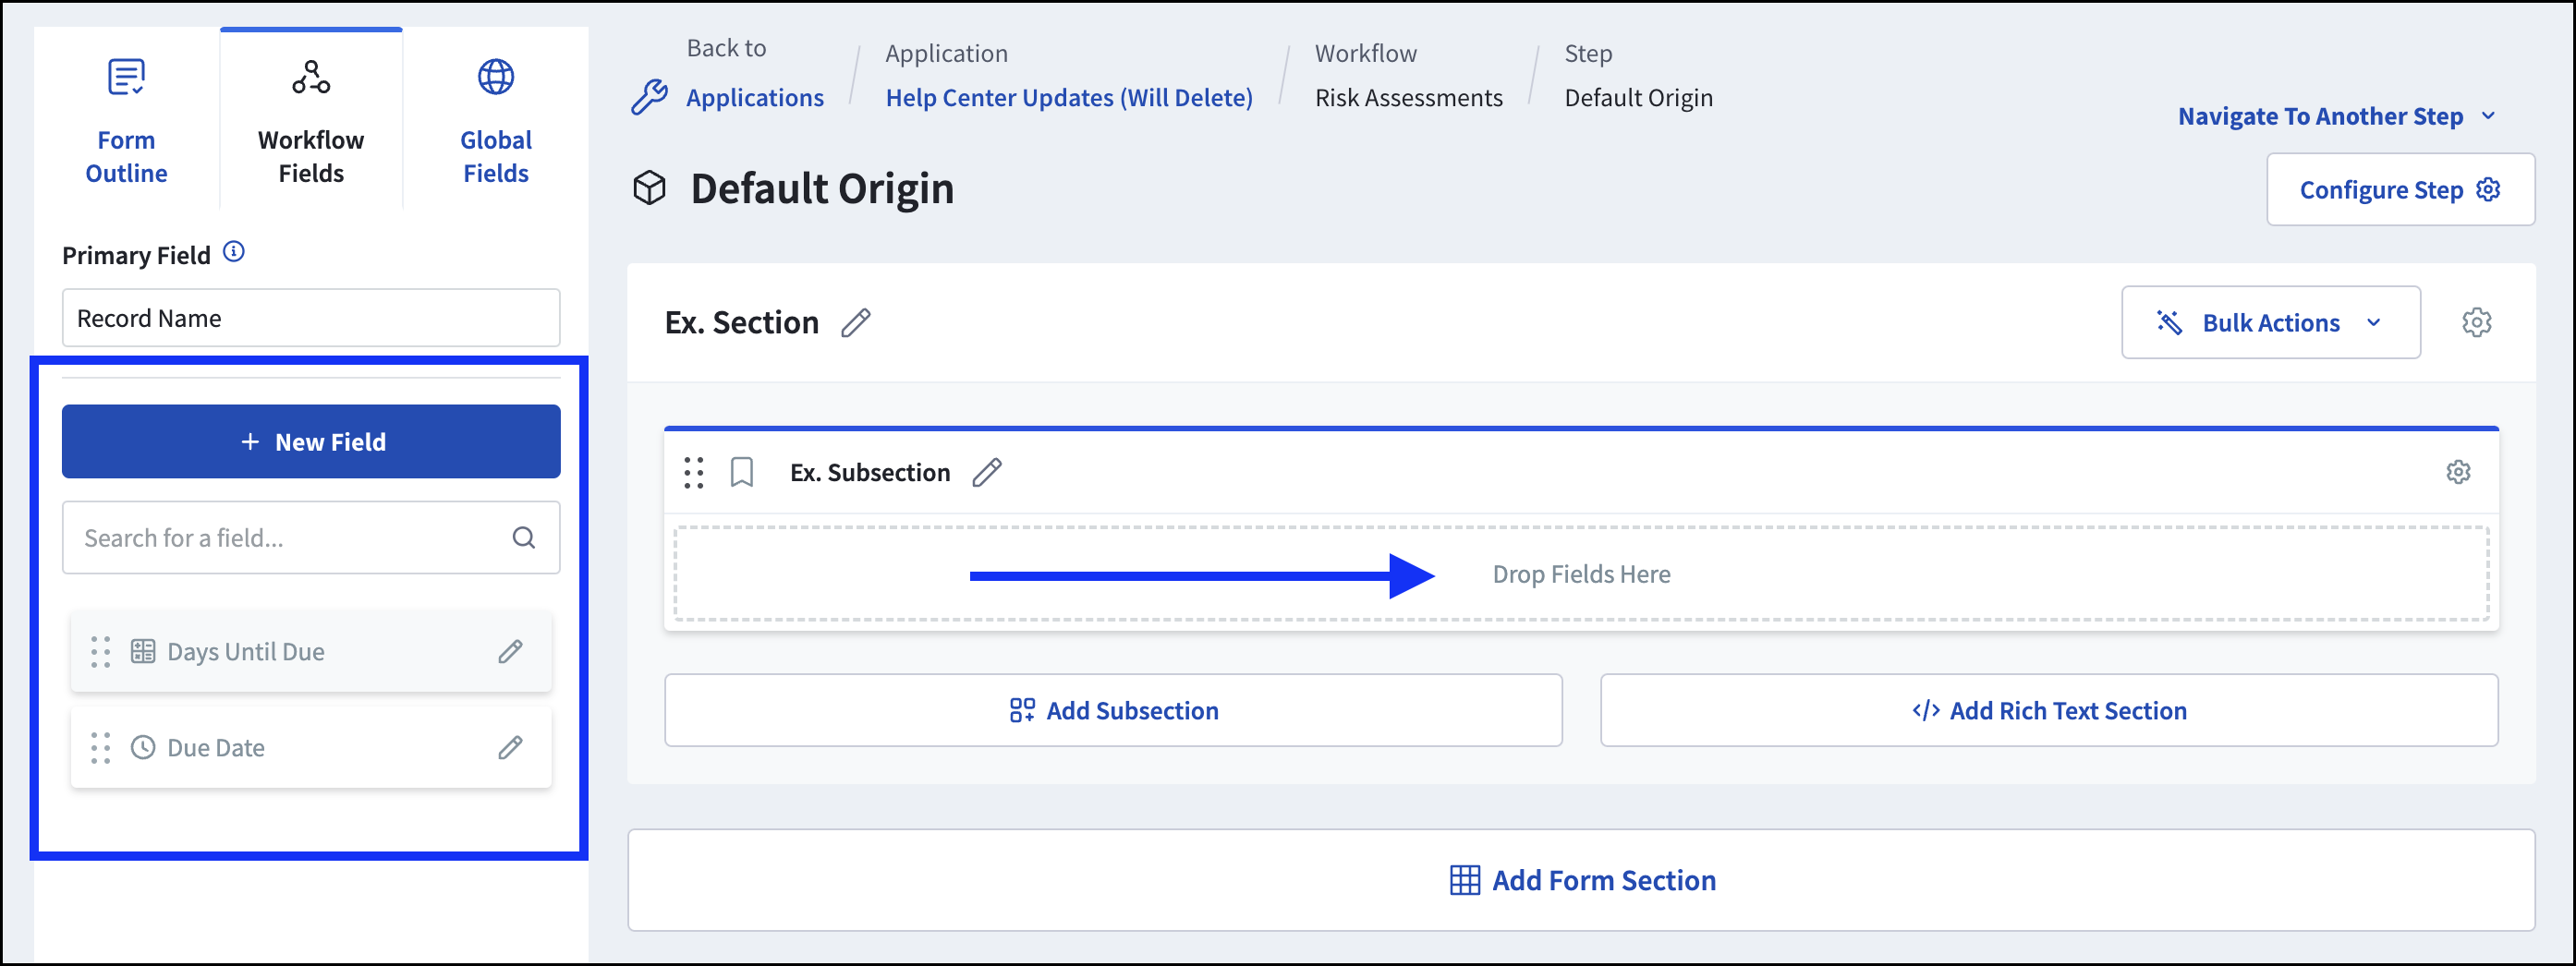Screen dimensions: 2576x966
Task: Click the Add Subsection button
Action: tap(1113, 710)
